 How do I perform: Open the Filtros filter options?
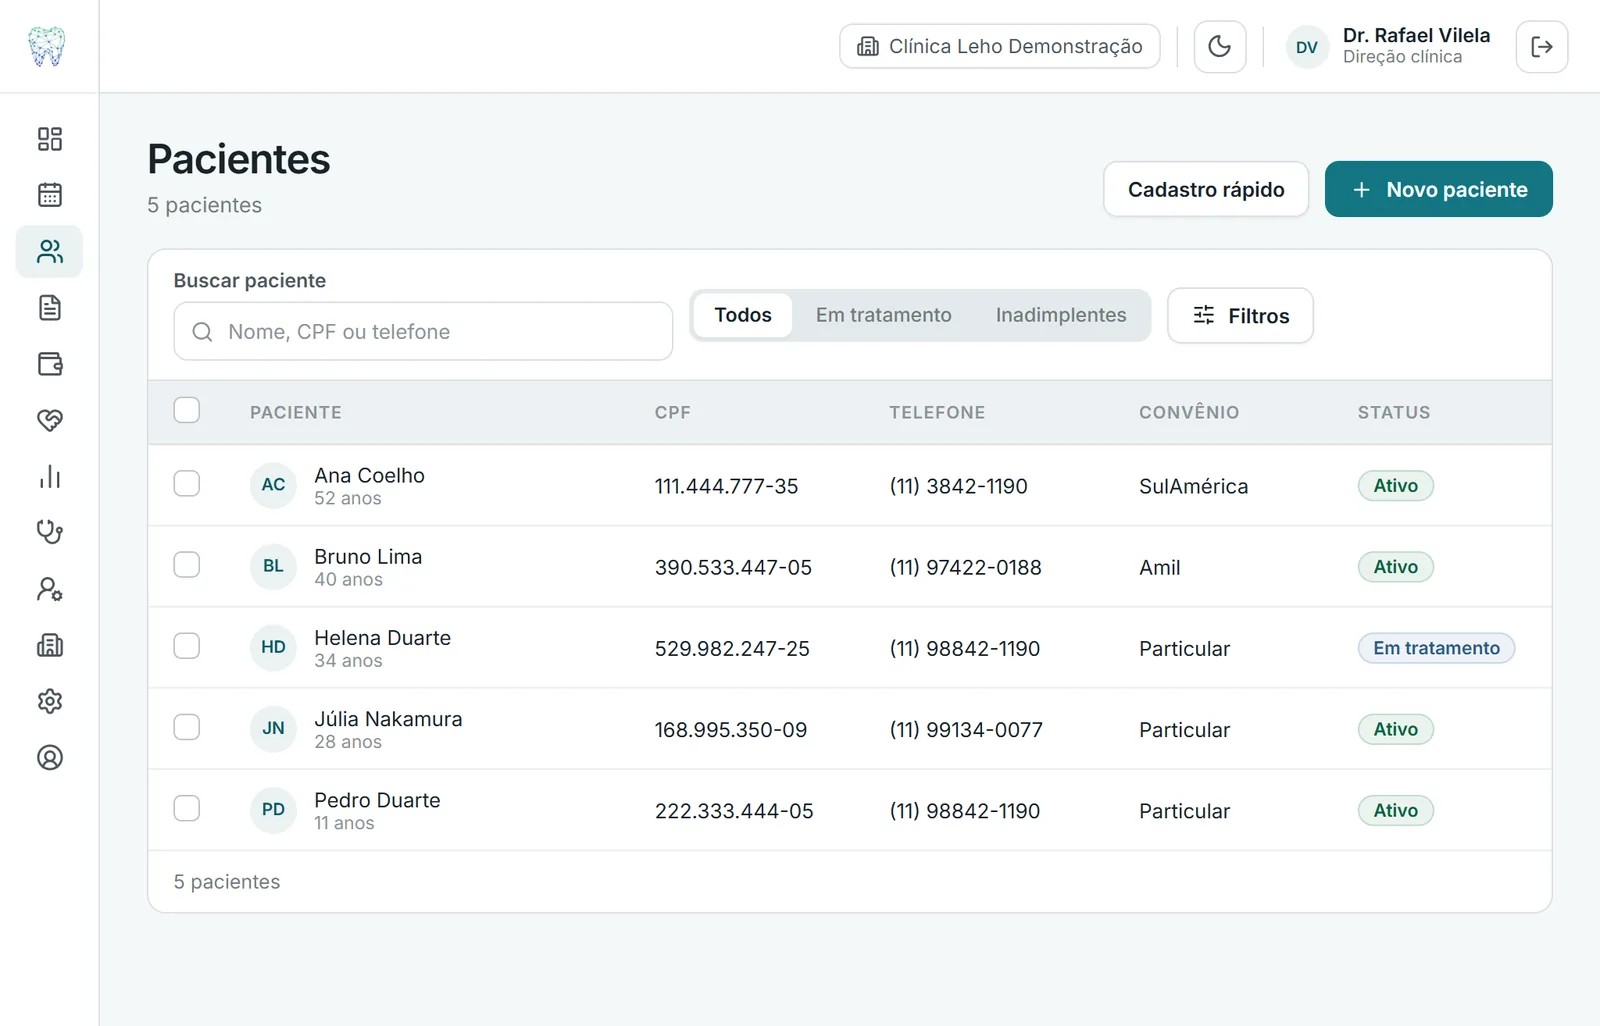tap(1240, 316)
